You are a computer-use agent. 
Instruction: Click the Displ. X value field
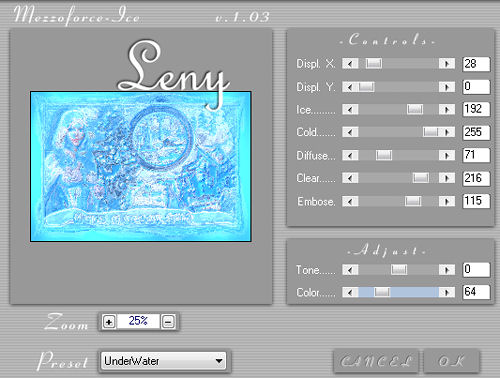476,64
